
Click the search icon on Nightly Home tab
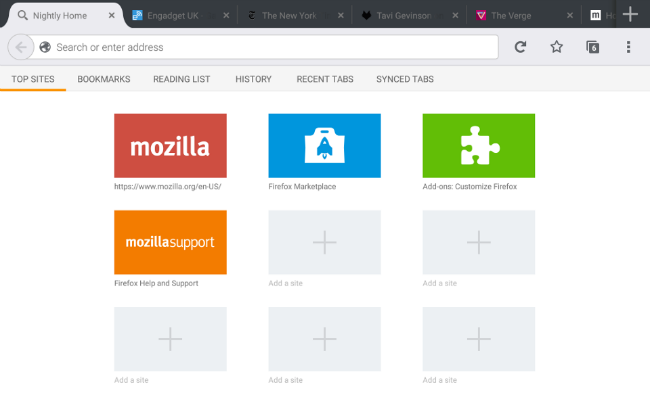click(22, 15)
